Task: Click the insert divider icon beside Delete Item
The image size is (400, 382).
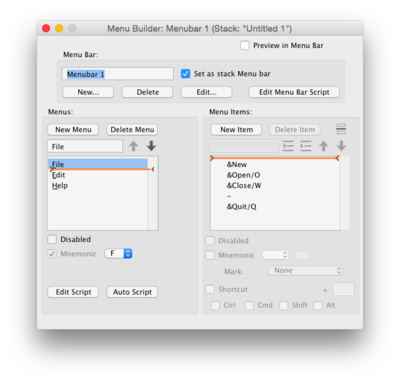Action: coord(341,129)
